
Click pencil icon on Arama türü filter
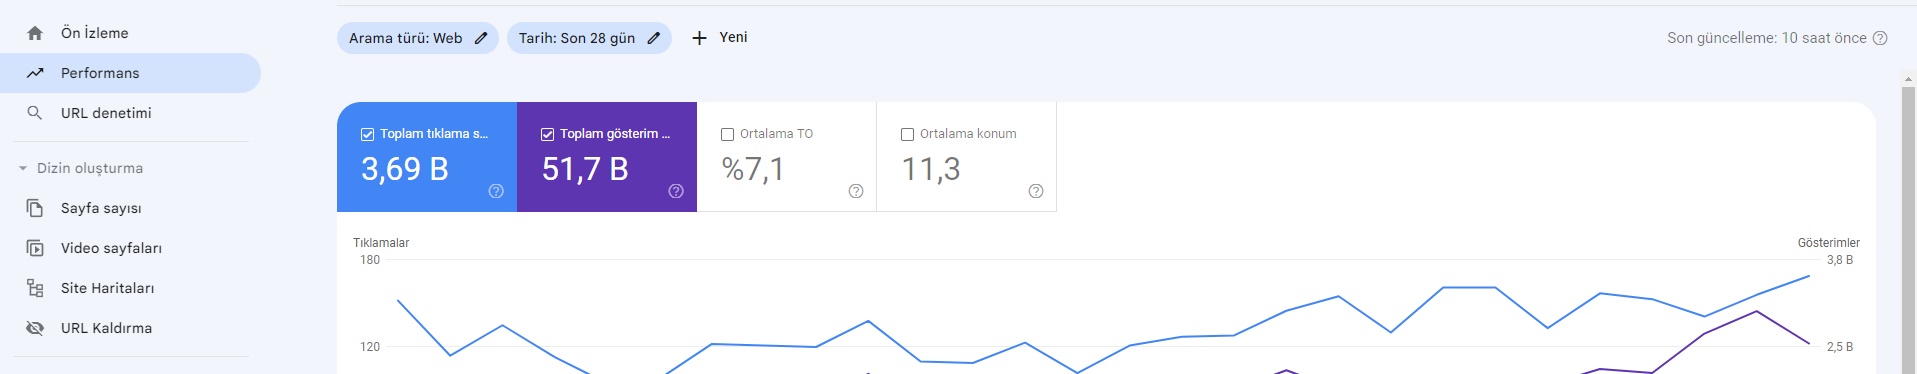pyautogui.click(x=481, y=38)
